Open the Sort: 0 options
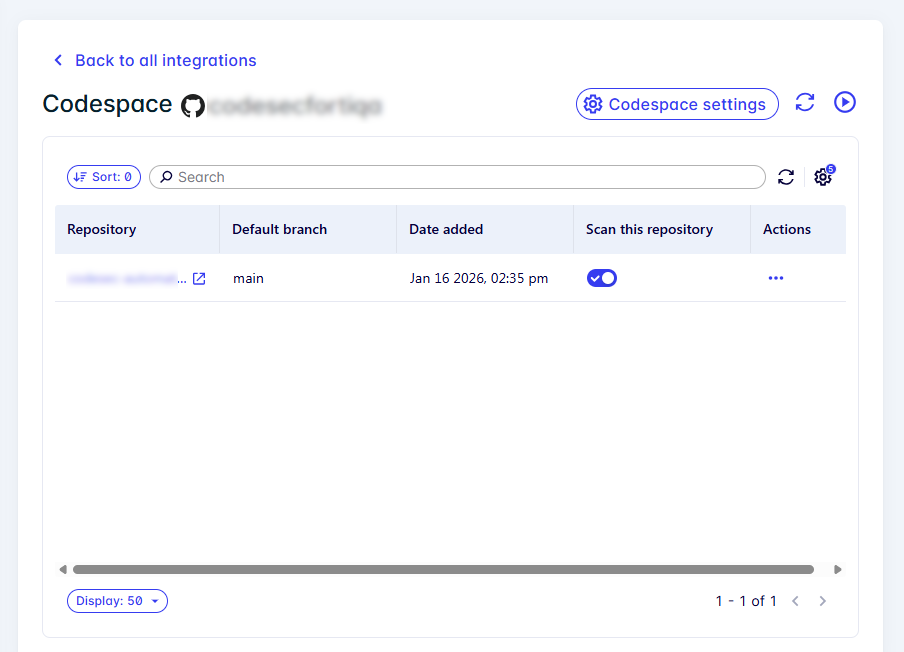 (104, 177)
